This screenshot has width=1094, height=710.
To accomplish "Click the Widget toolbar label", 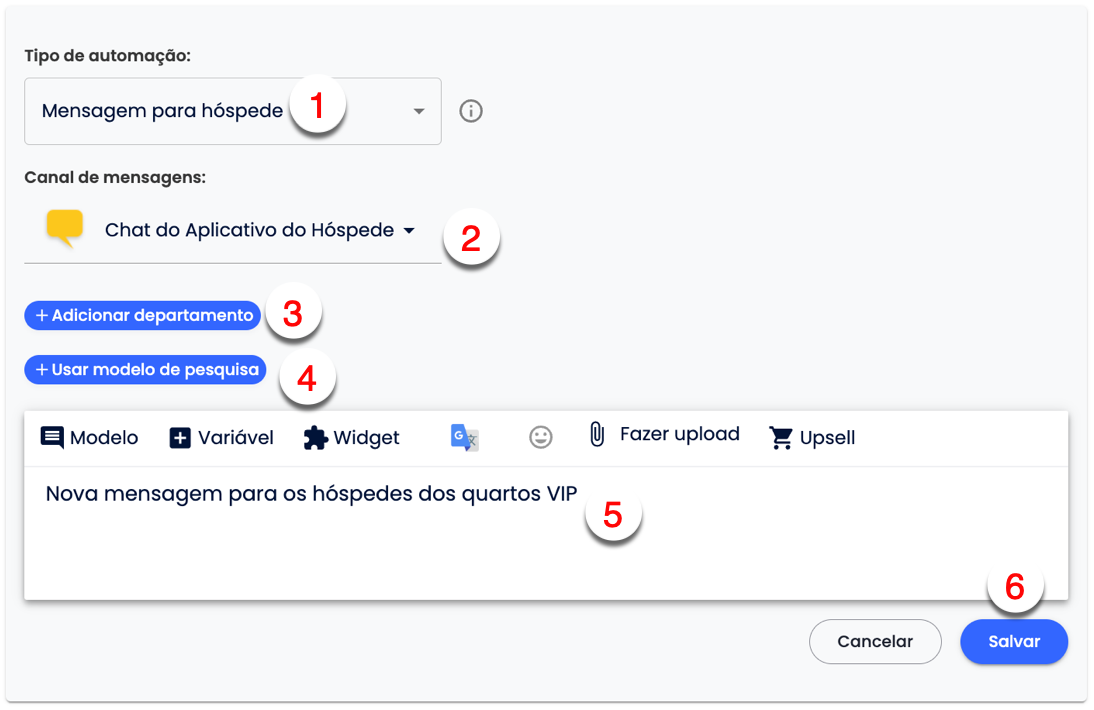I will (366, 438).
